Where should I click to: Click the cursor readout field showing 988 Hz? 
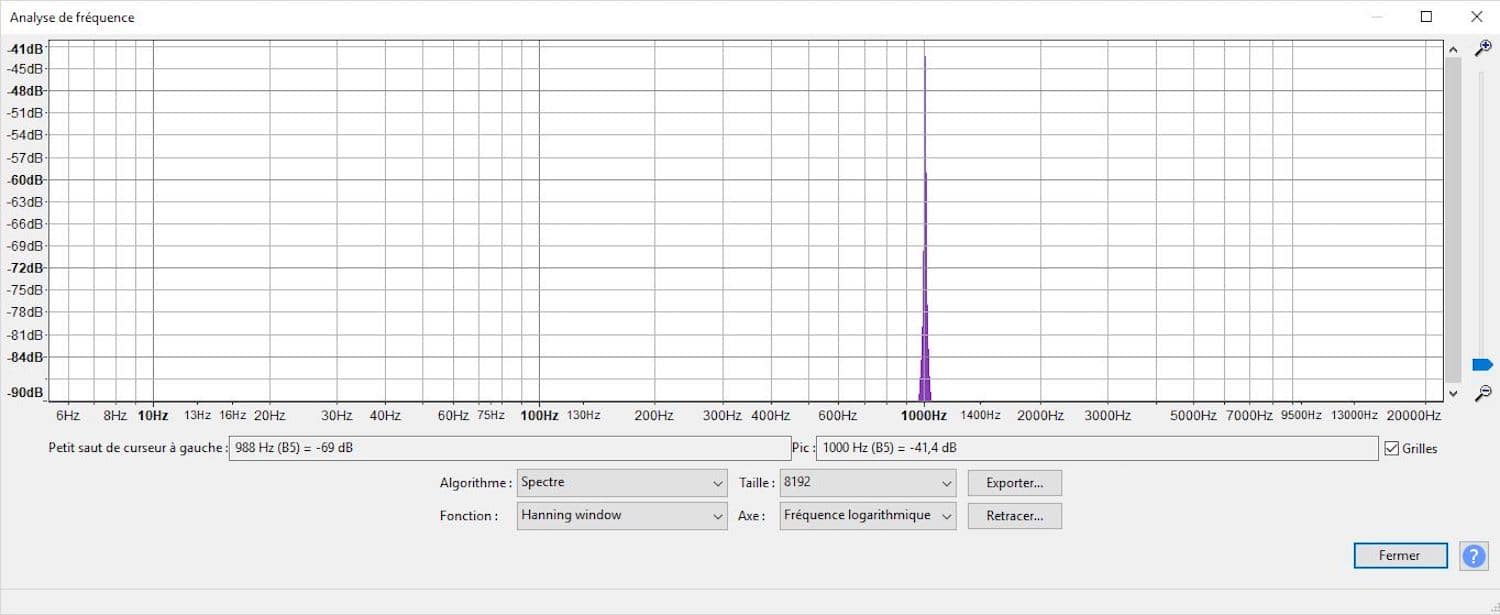[509, 449]
